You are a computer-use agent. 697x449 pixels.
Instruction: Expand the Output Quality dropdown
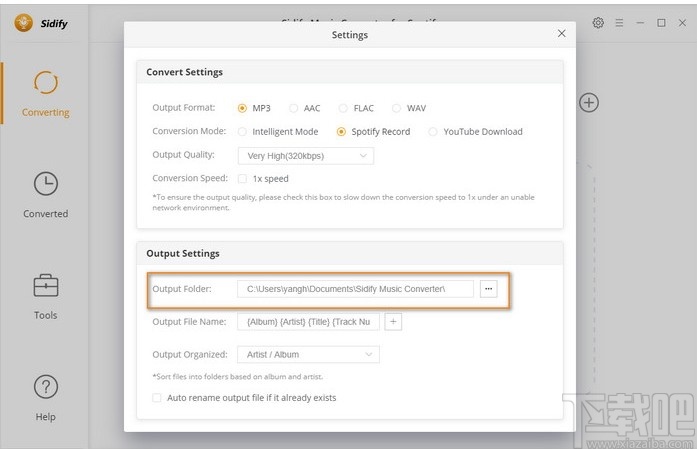pos(305,156)
